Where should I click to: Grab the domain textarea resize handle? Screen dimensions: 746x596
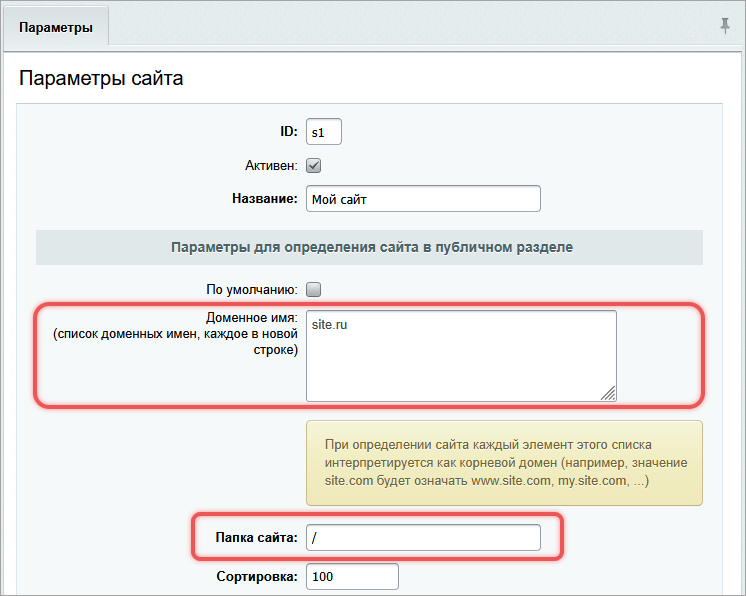[x=609, y=393]
